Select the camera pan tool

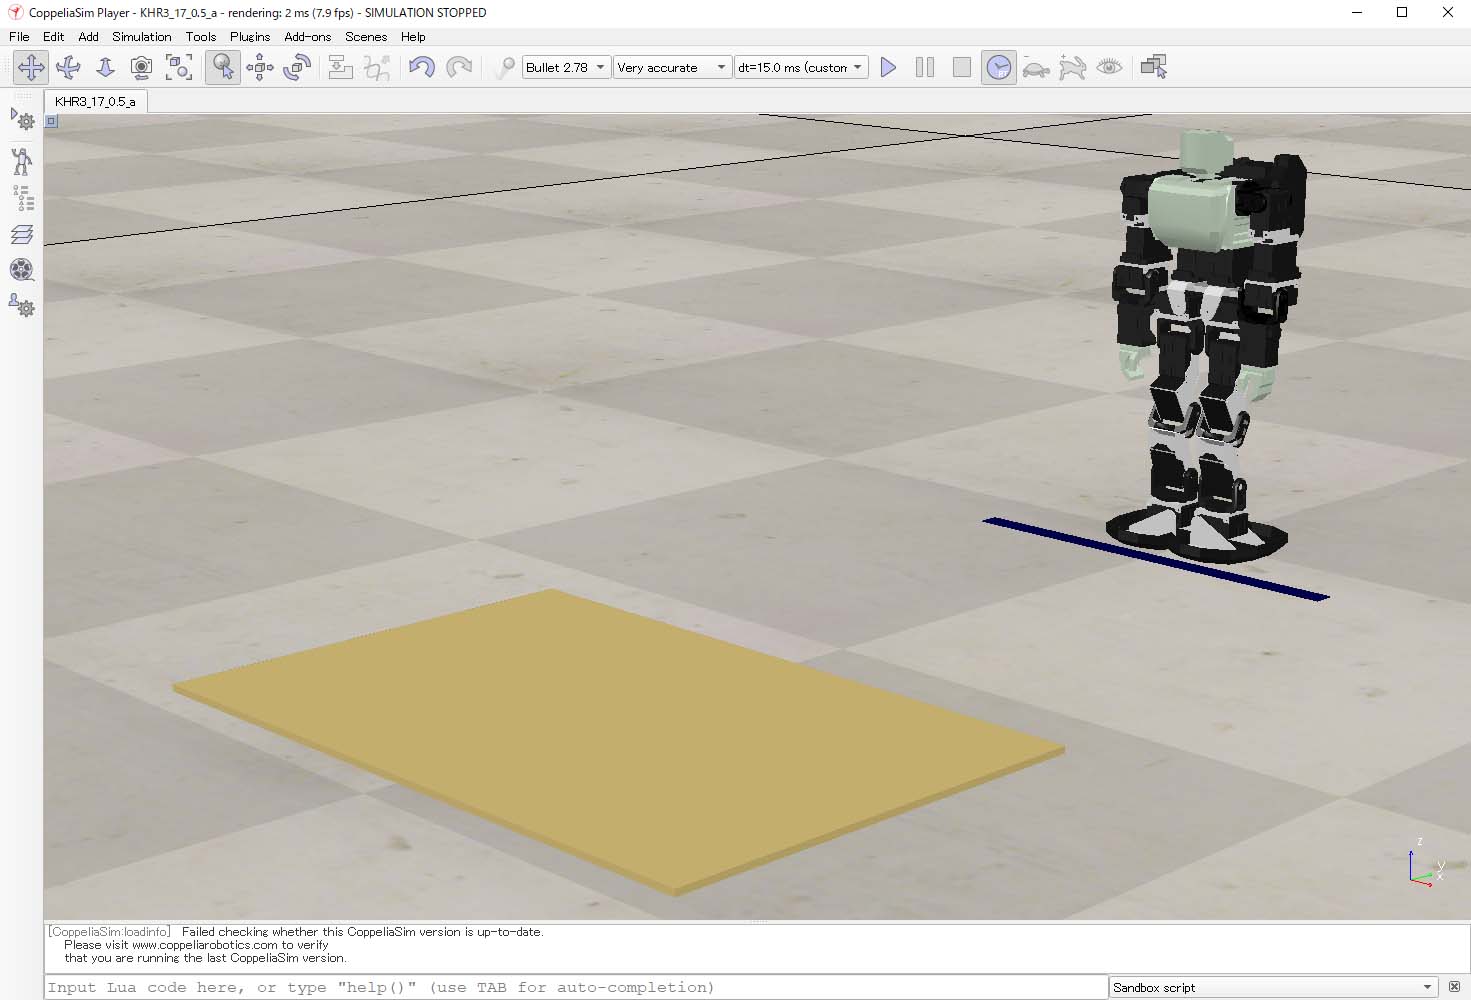tap(31, 67)
